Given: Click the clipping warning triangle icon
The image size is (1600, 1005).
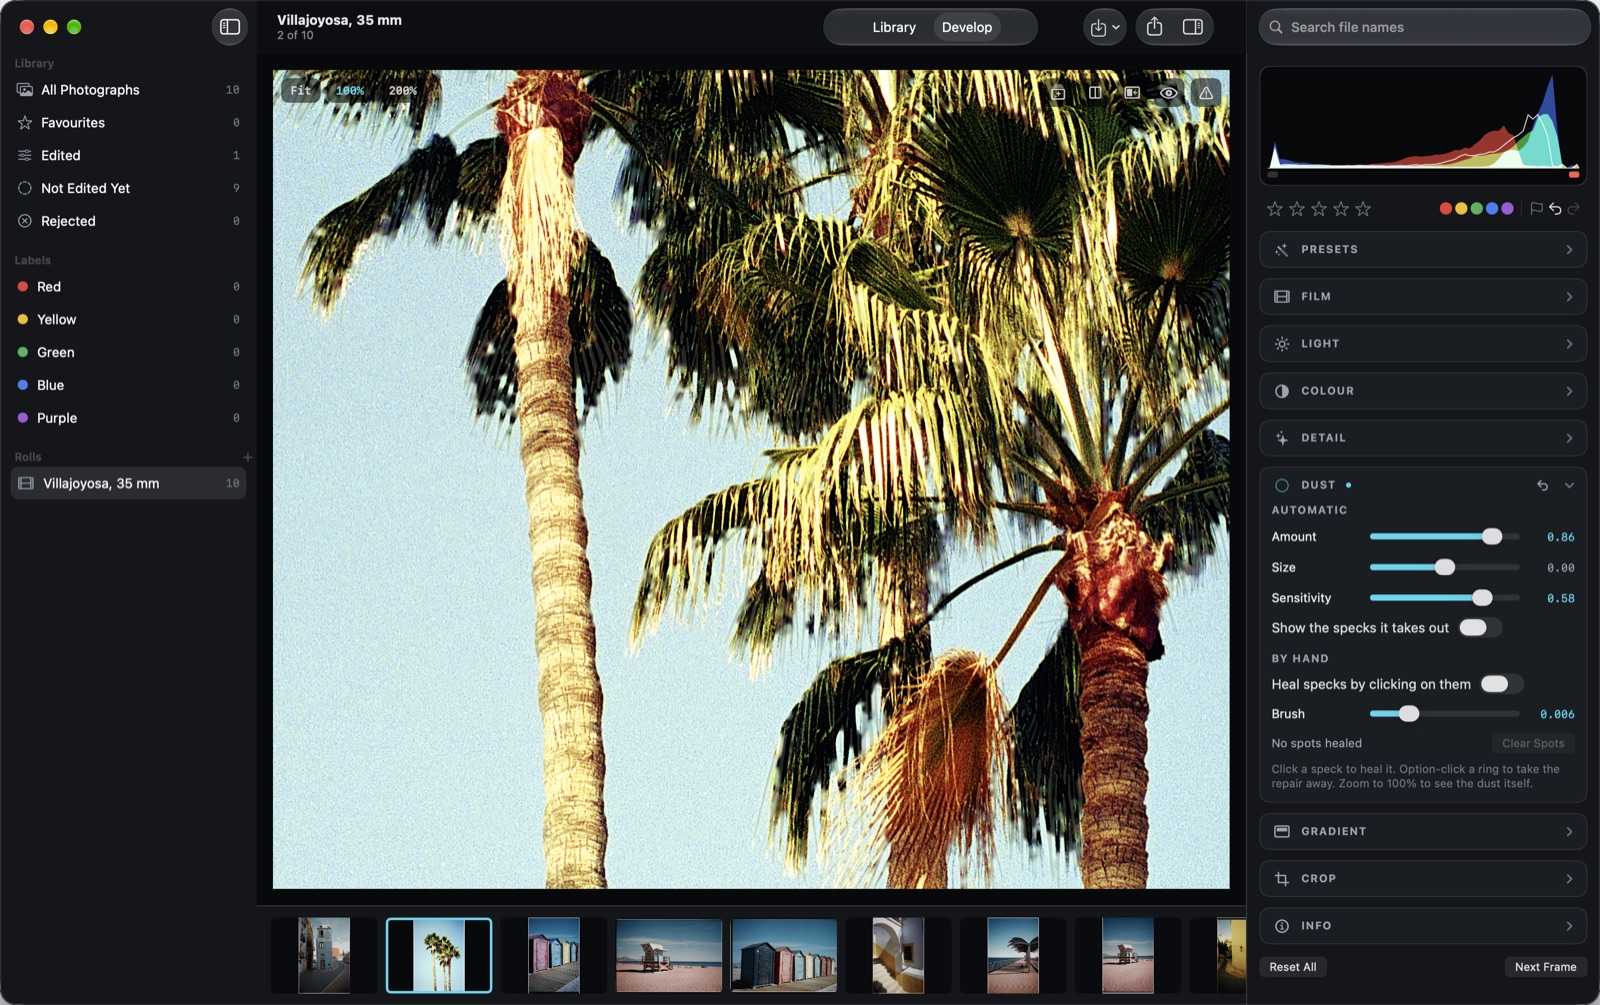Looking at the screenshot, I should click(1206, 92).
